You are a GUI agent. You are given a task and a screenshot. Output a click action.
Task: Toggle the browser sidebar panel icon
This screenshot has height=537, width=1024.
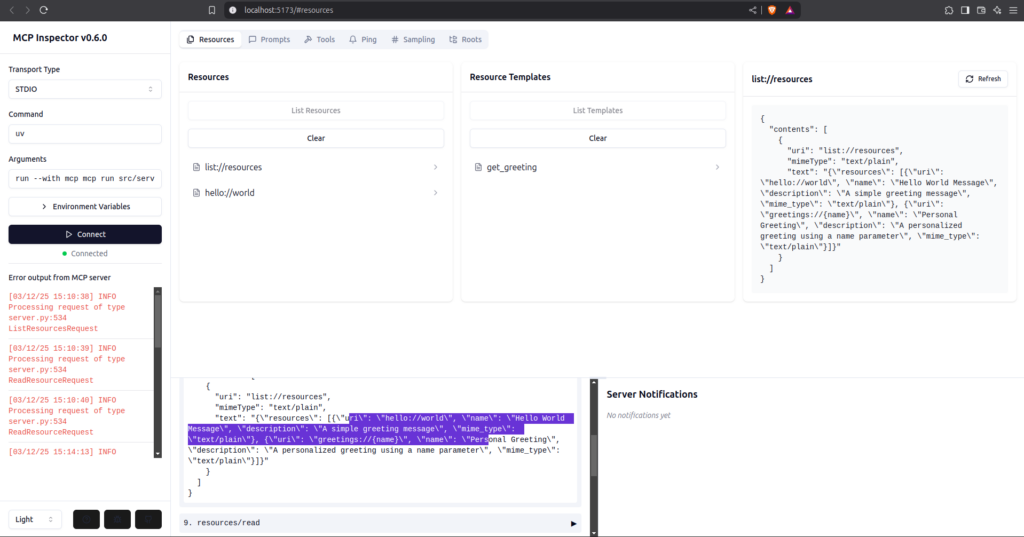click(x=965, y=10)
